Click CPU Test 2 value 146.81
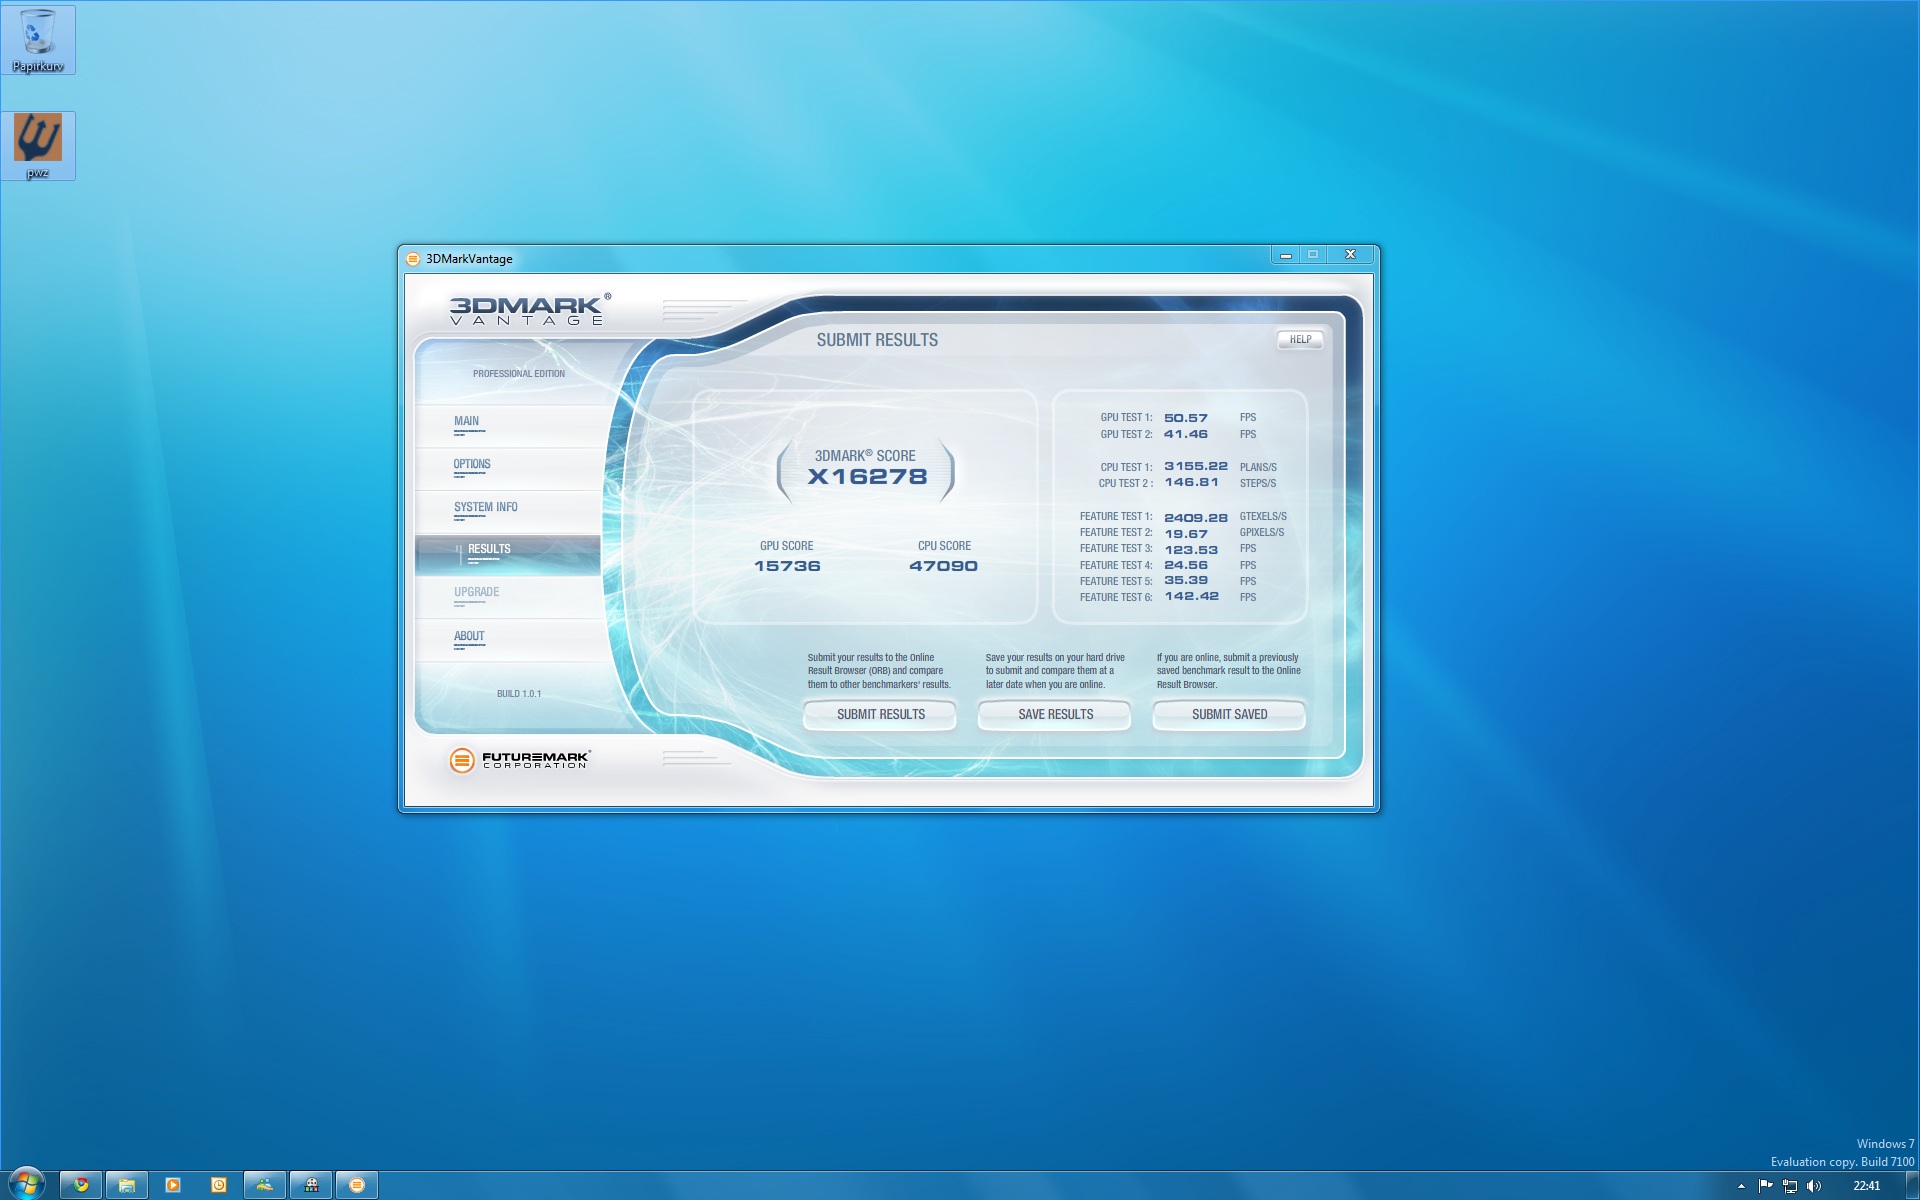This screenshot has height=1200, width=1920. 1192,482
